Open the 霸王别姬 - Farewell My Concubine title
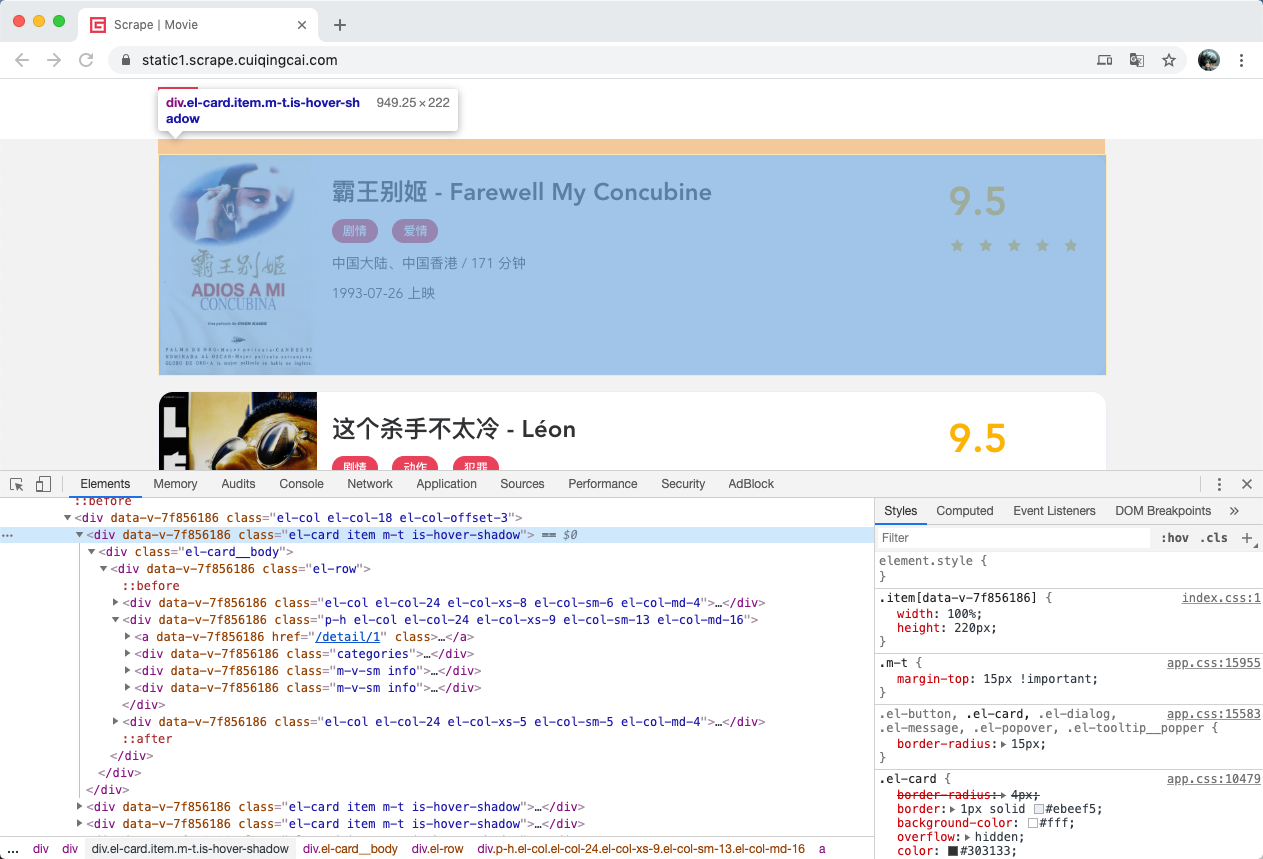 (x=522, y=192)
